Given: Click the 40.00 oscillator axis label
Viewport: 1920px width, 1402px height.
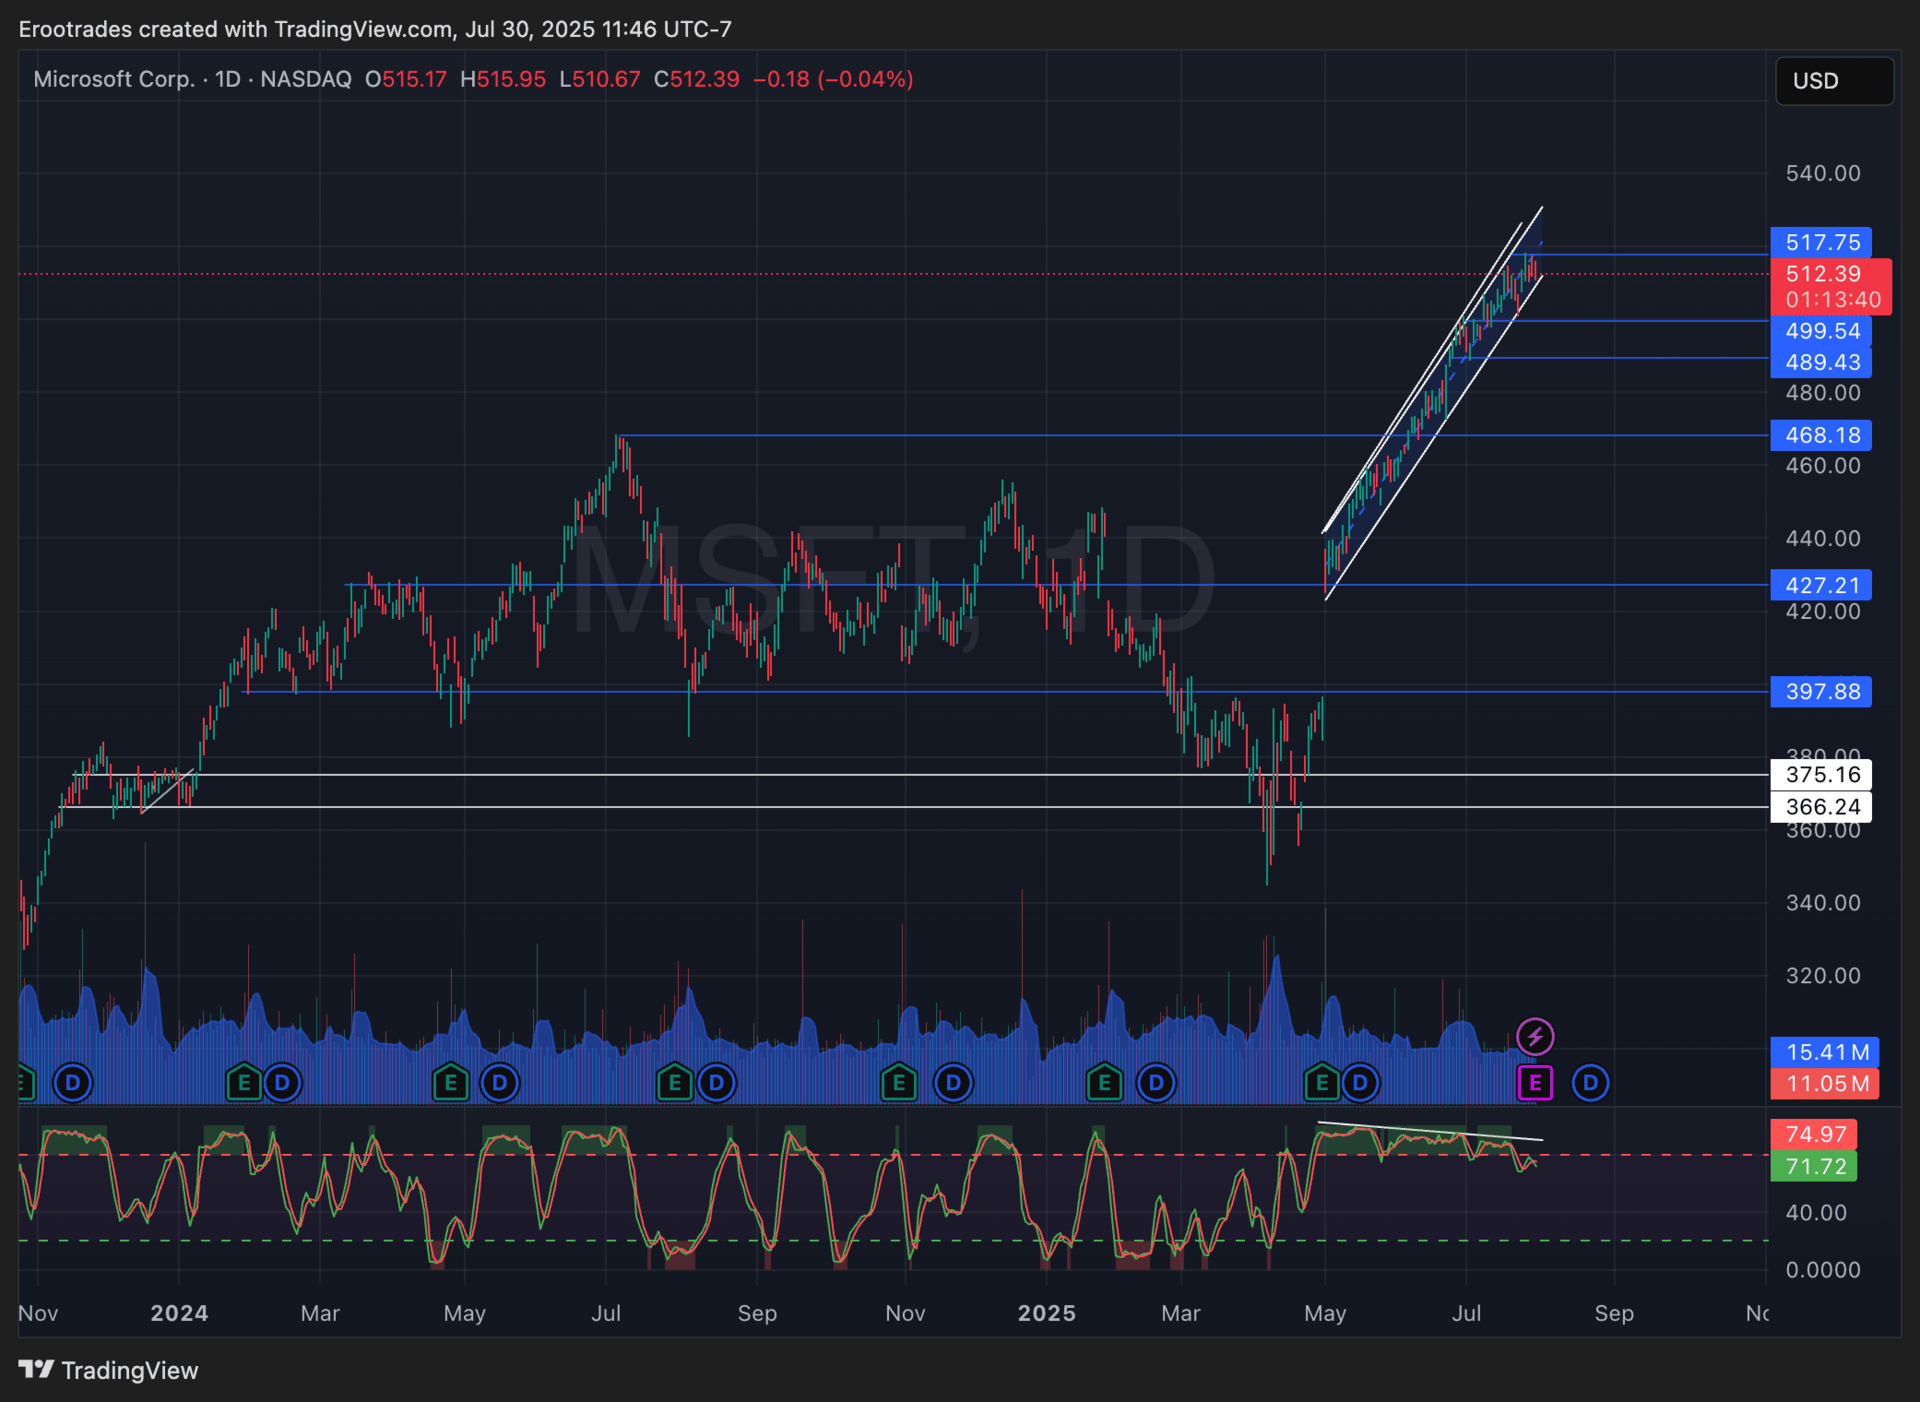Looking at the screenshot, I should 1816,1212.
